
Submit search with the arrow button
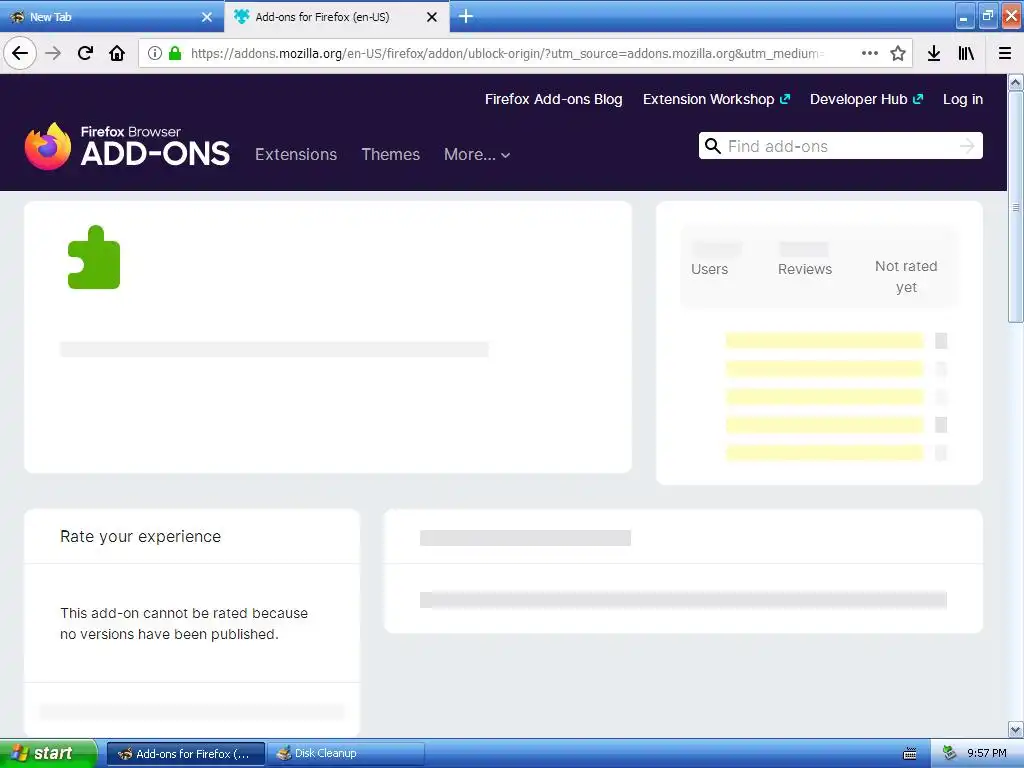tap(967, 146)
